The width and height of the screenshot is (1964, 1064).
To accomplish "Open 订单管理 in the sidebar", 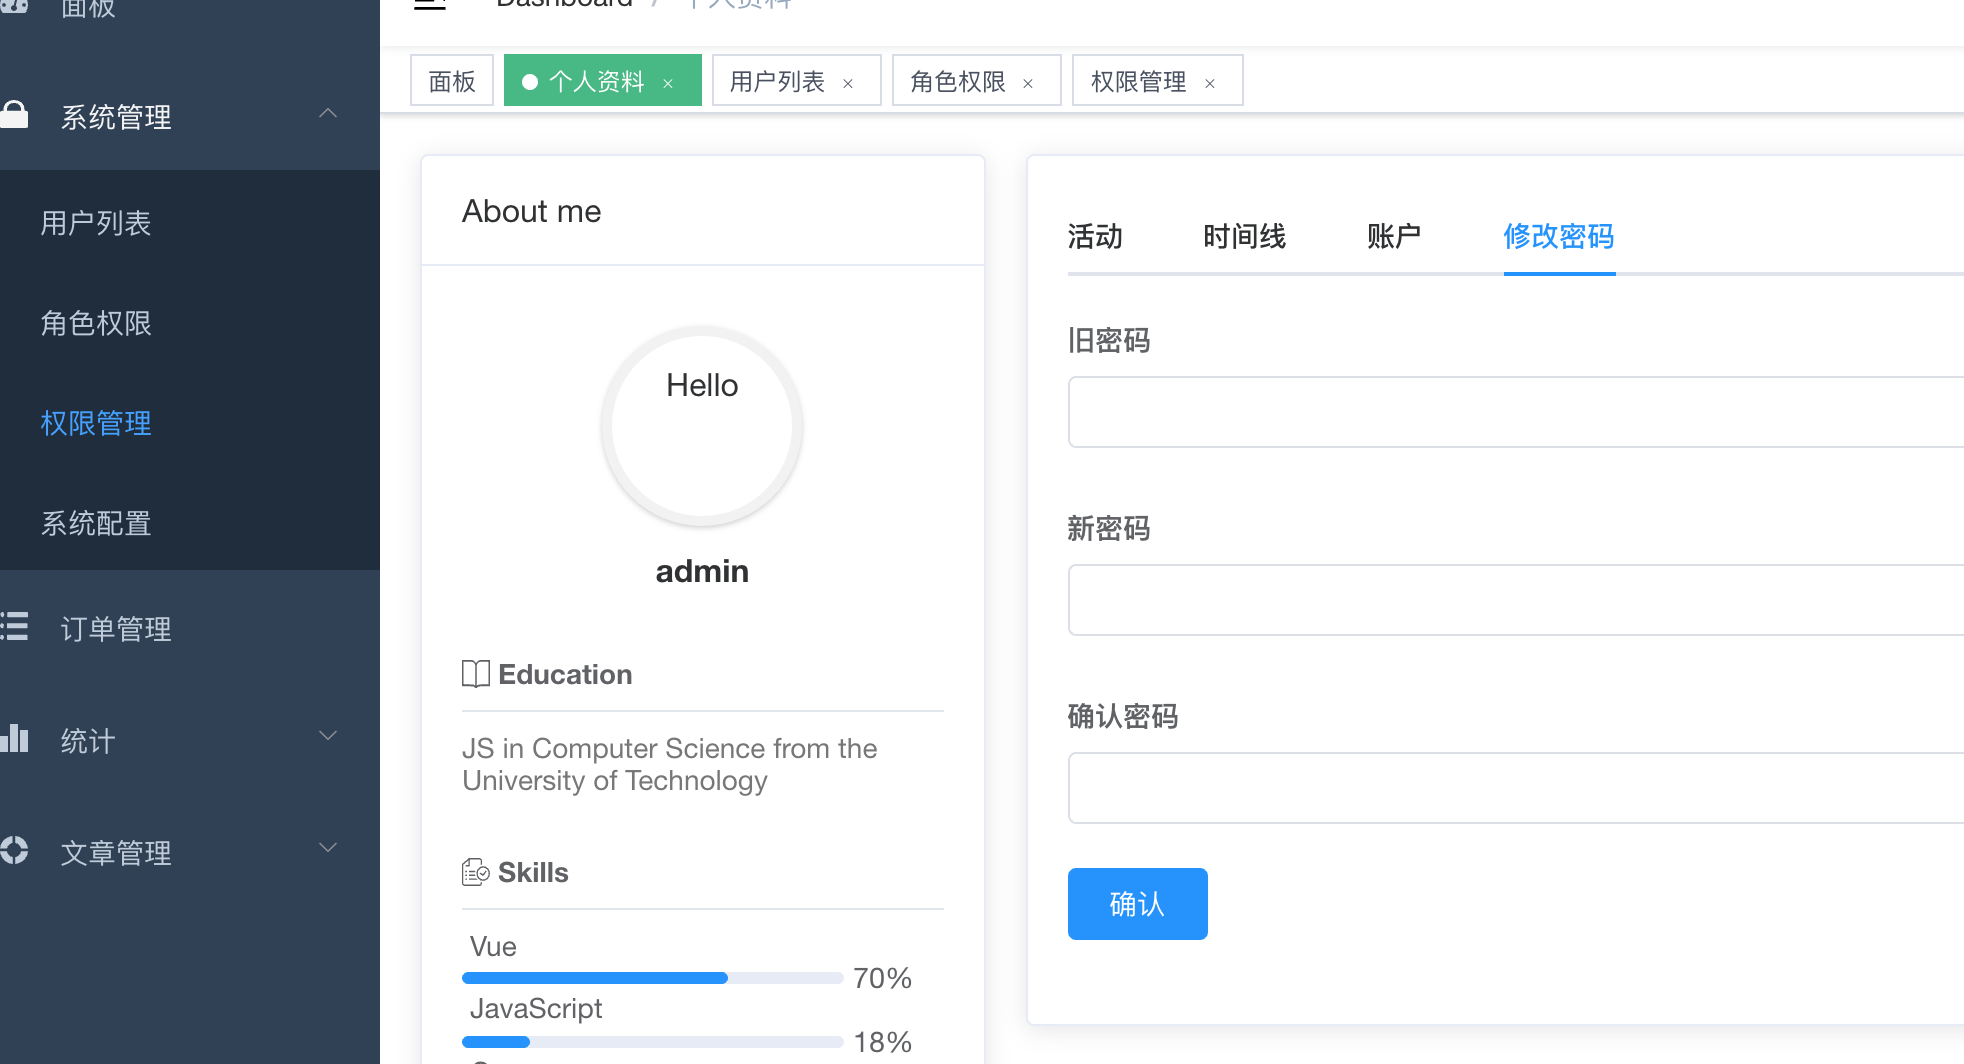I will [x=190, y=628].
